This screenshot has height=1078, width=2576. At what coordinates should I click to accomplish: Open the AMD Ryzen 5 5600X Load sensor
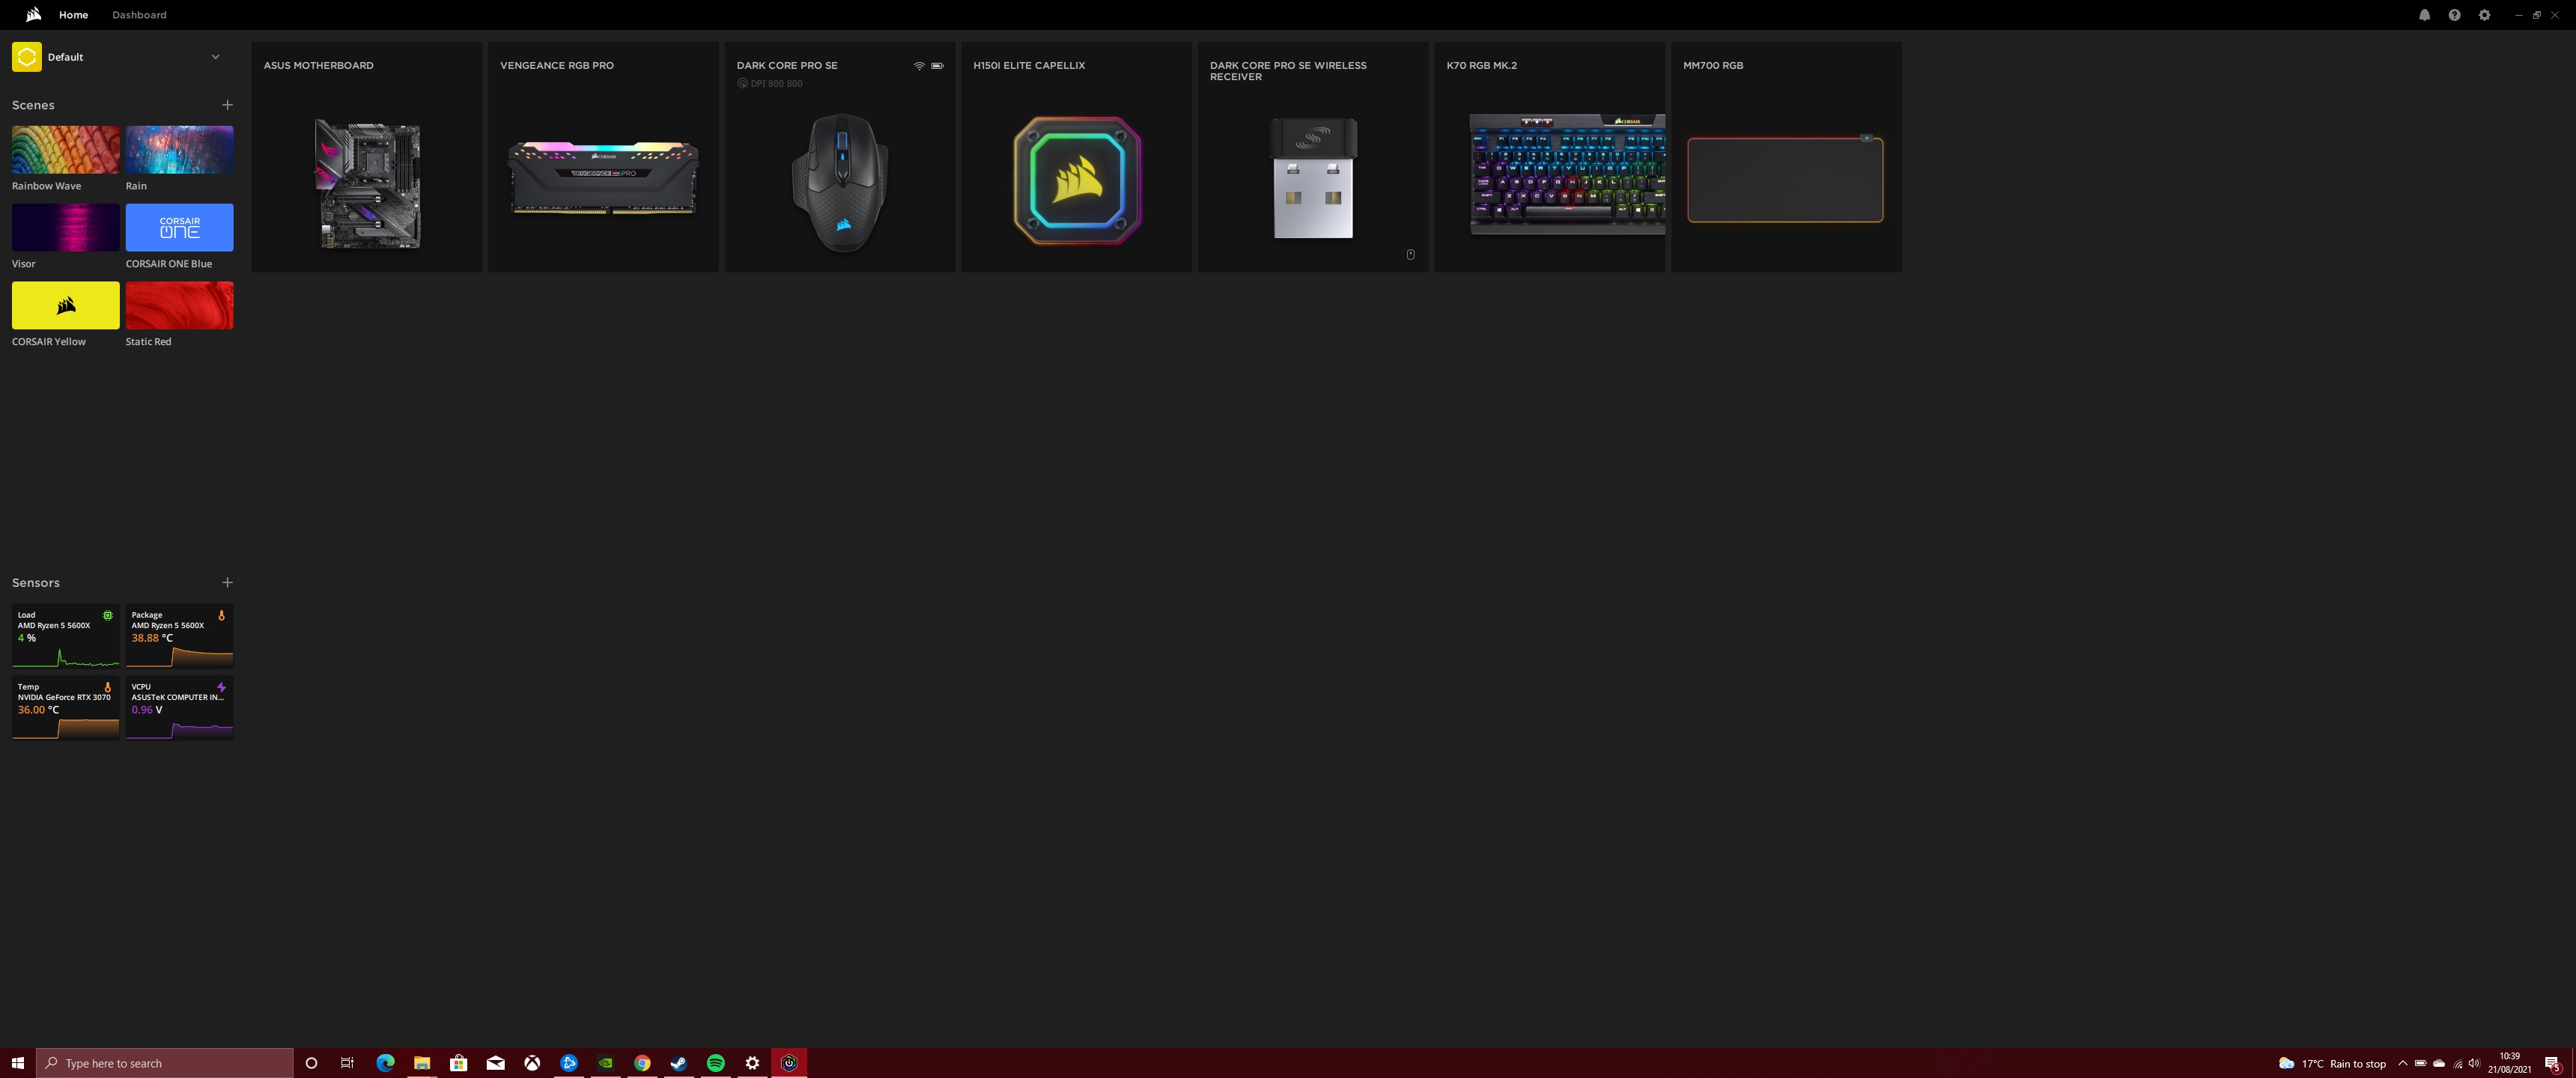(65, 636)
